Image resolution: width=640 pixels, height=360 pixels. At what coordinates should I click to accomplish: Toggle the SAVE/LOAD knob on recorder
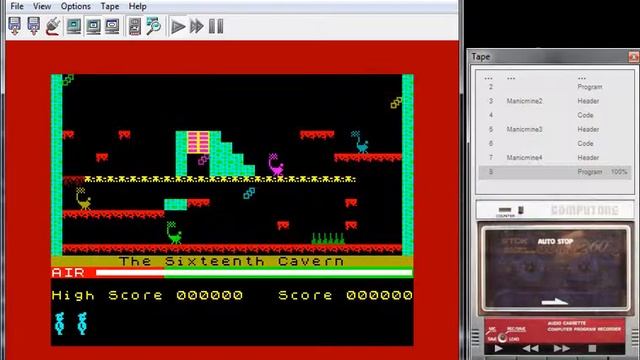point(502,337)
